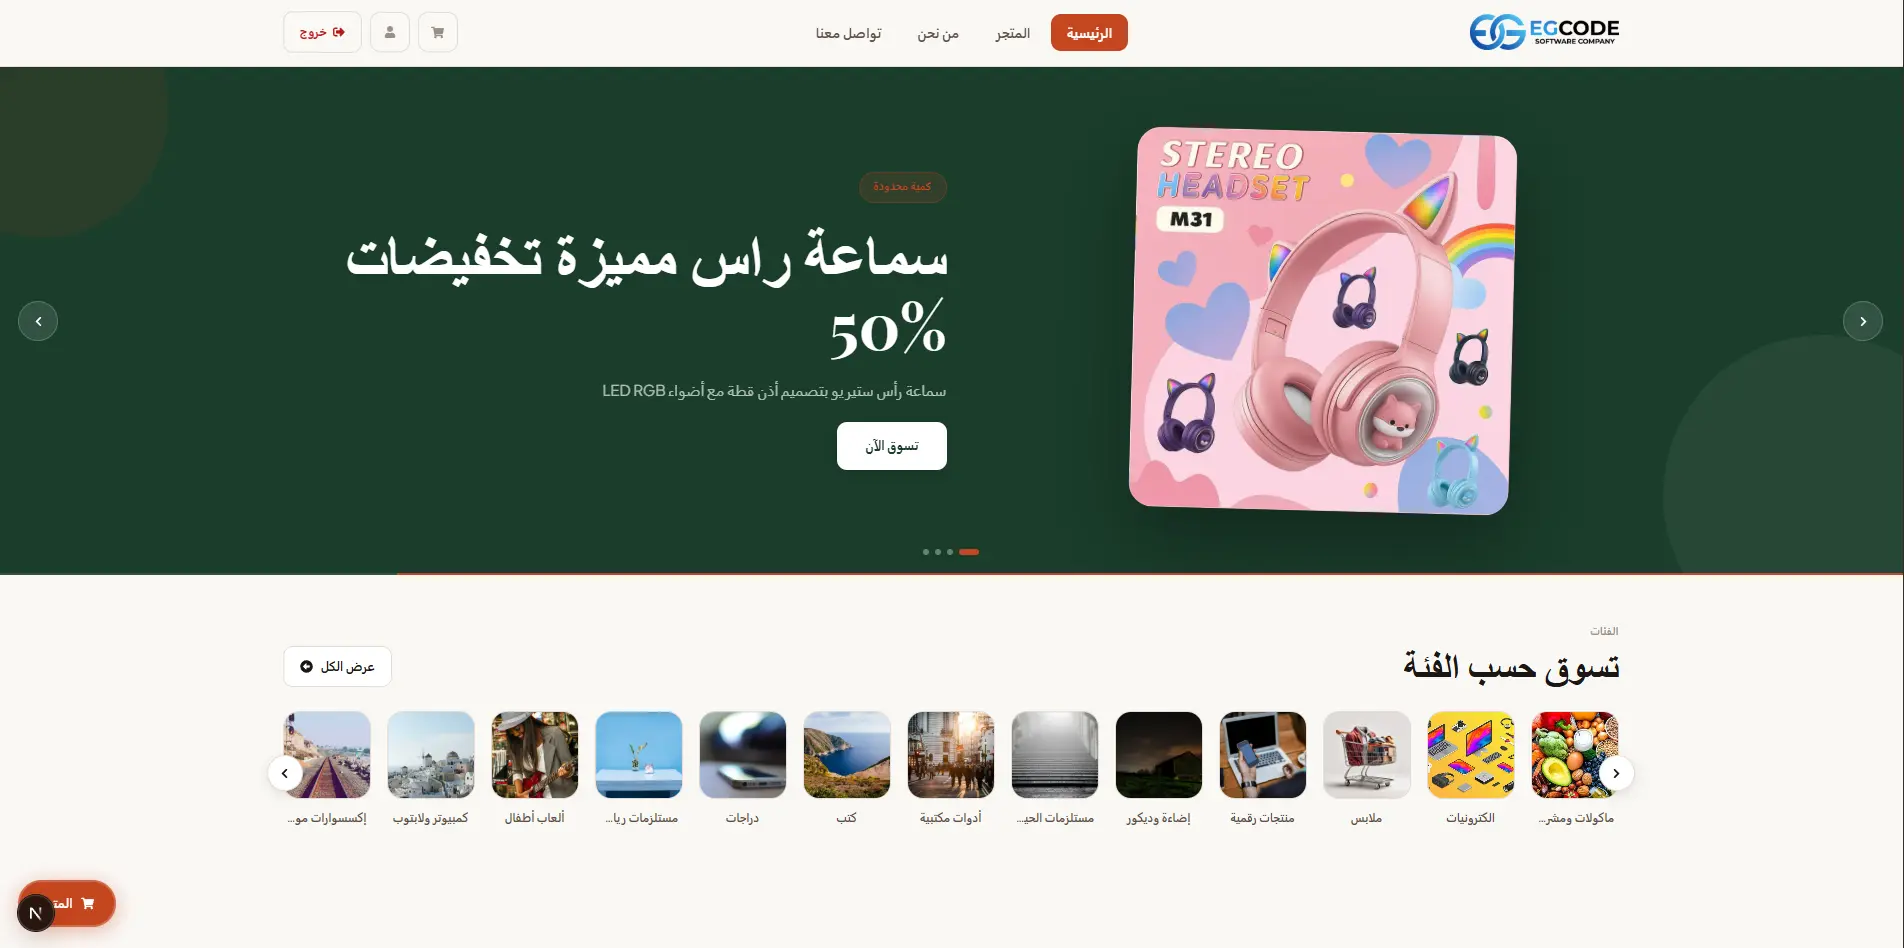1904x948 pixels.
Task: Open the المتجر menu item
Action: coord(1012,33)
